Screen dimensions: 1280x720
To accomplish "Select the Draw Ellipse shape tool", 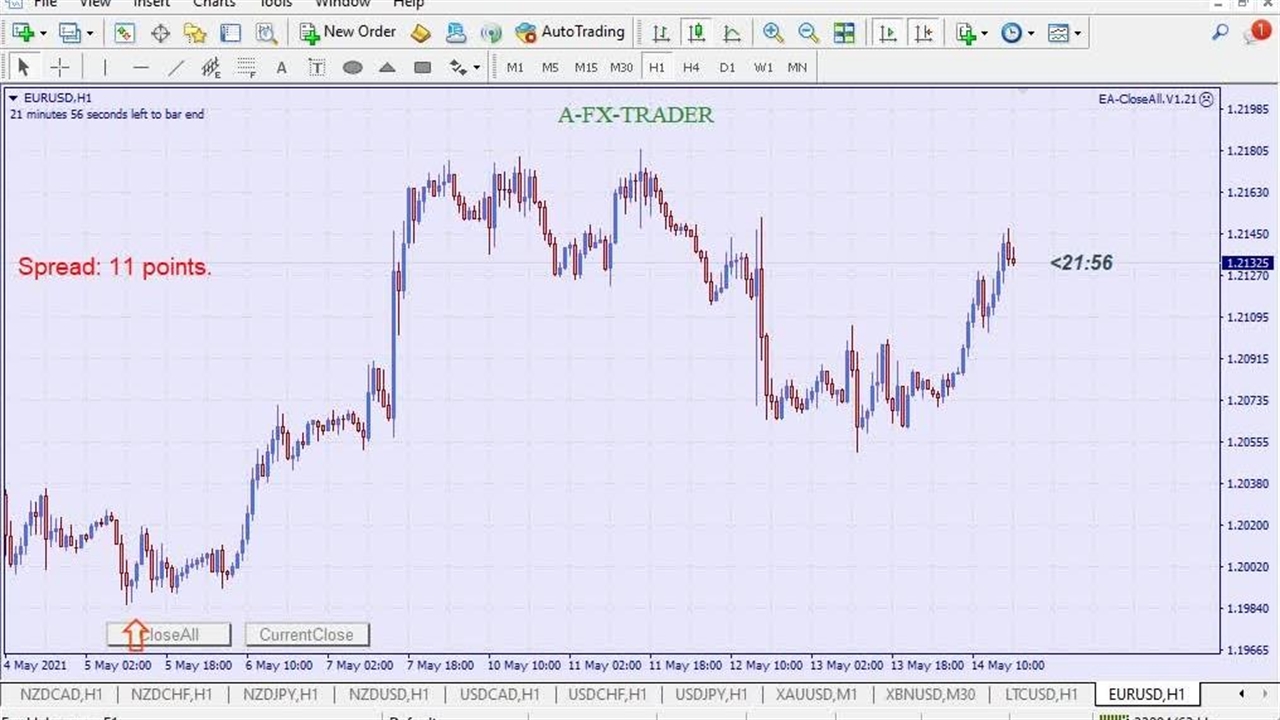I will click(x=352, y=67).
